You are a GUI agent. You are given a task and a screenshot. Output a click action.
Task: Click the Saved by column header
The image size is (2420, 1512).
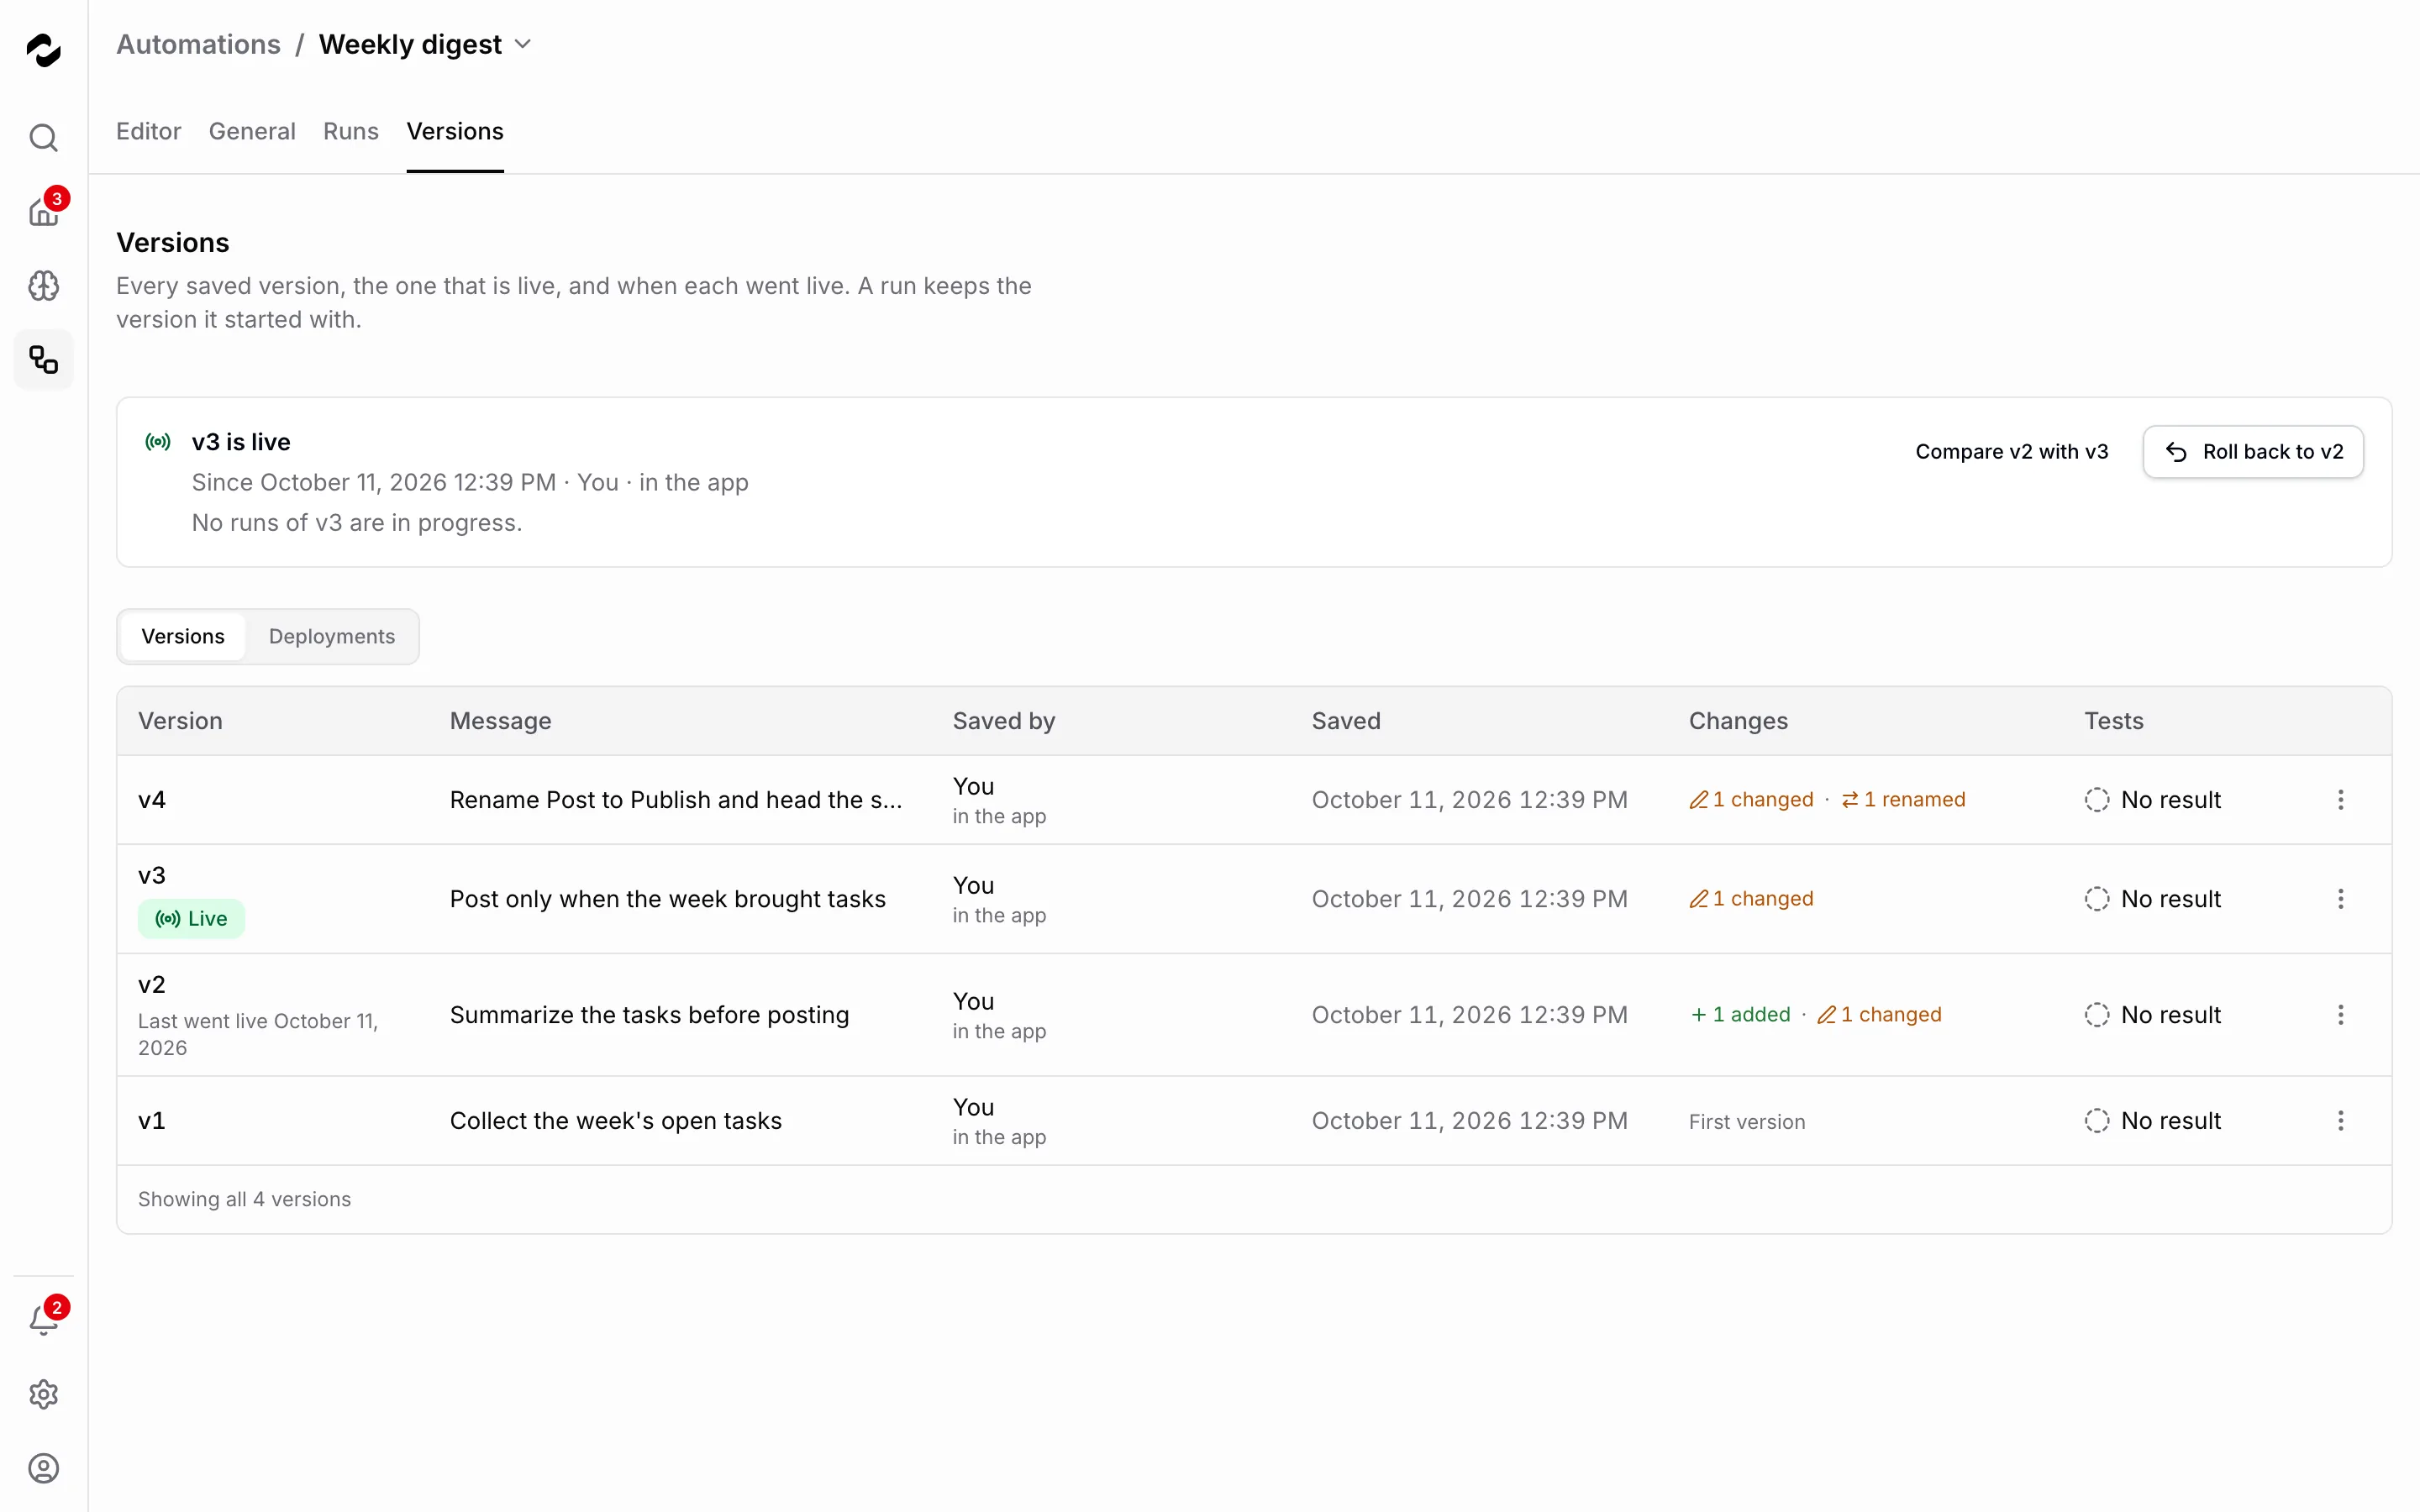pyautogui.click(x=1004, y=721)
